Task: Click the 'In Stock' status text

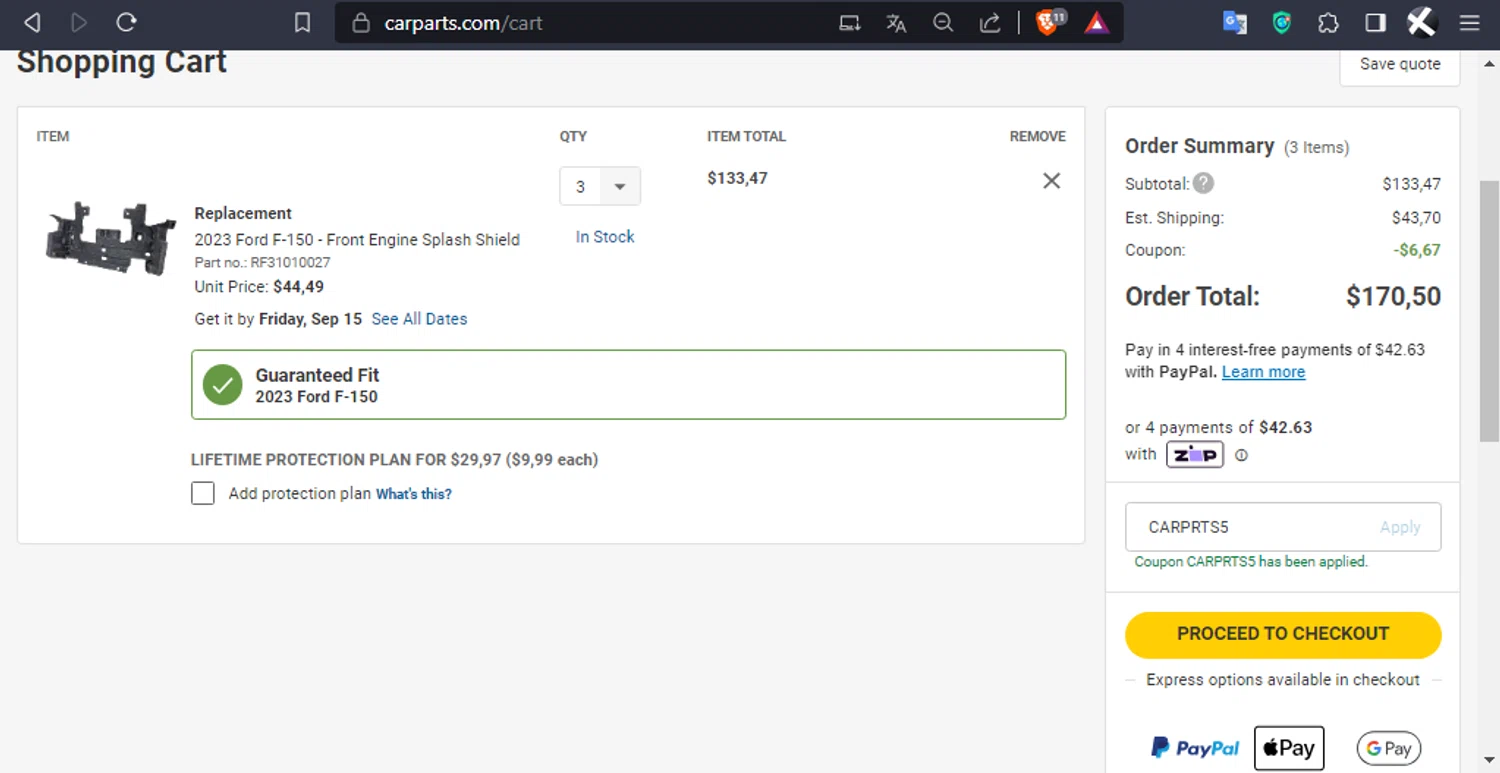Action: tap(605, 237)
